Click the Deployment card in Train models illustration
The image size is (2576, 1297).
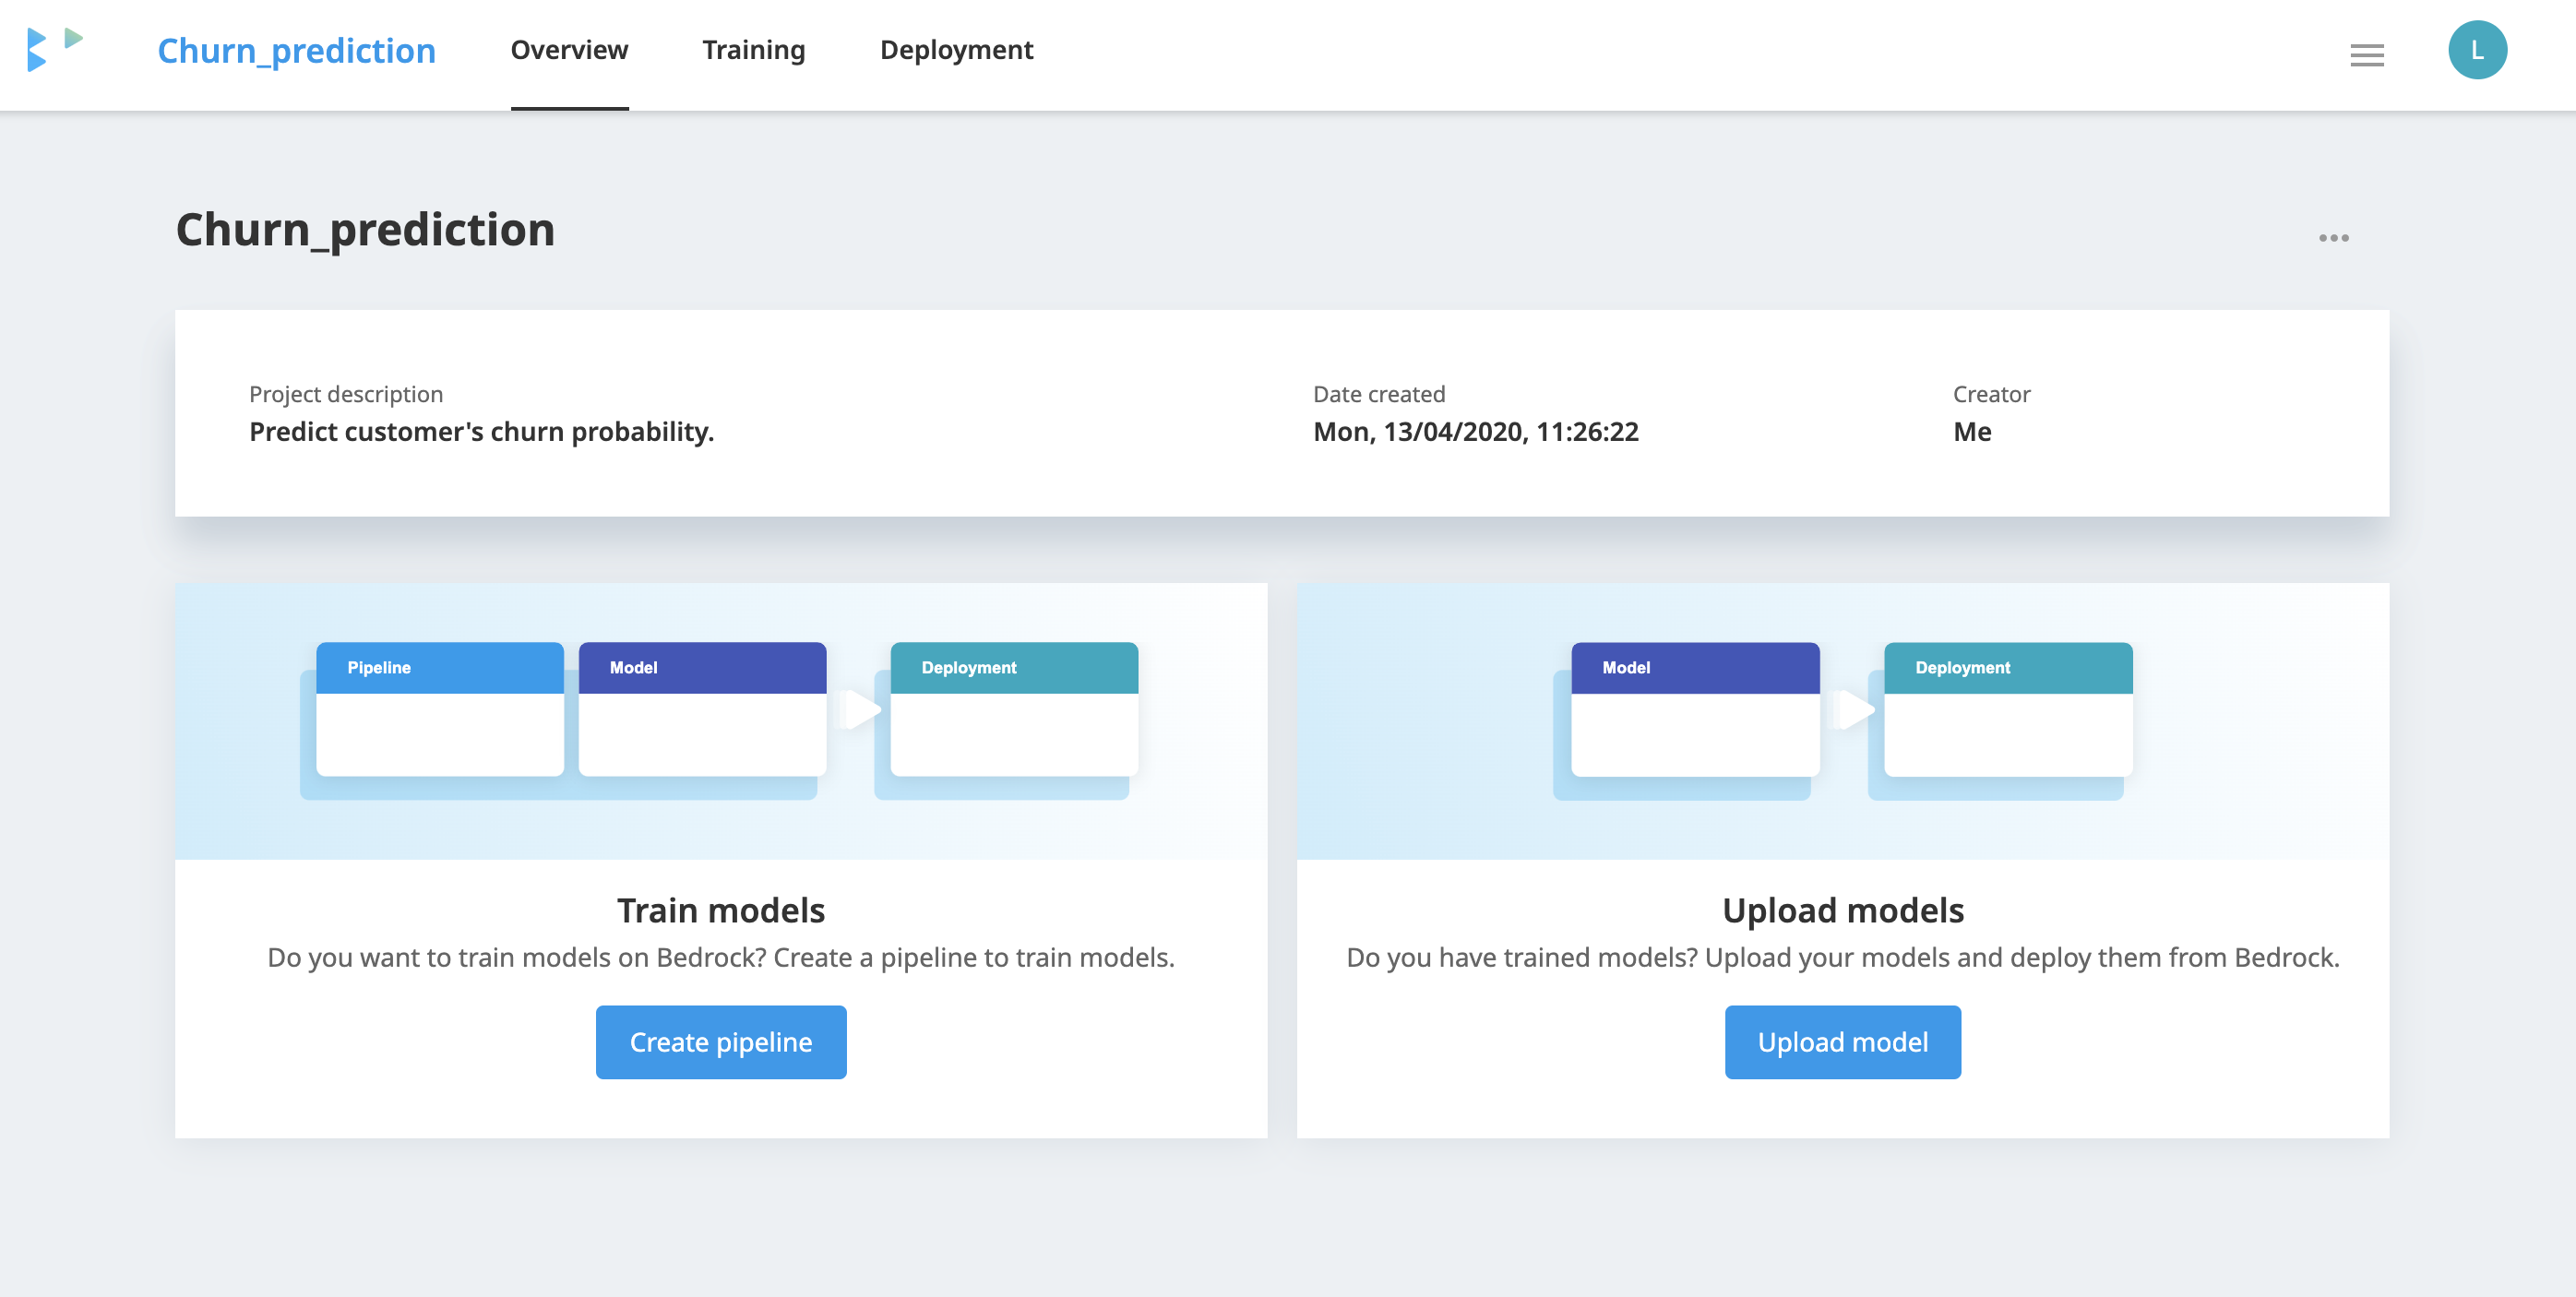1014,708
